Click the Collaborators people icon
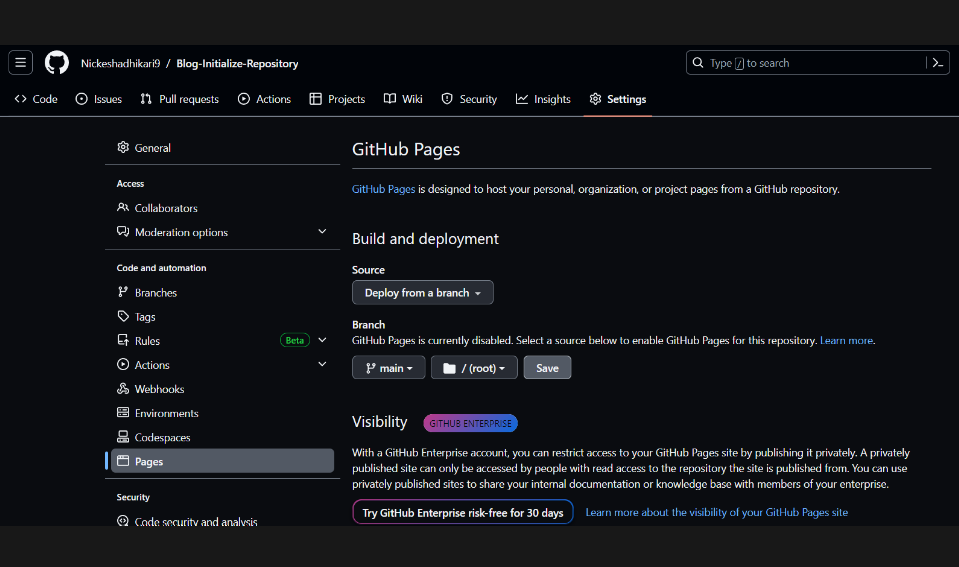 point(123,207)
